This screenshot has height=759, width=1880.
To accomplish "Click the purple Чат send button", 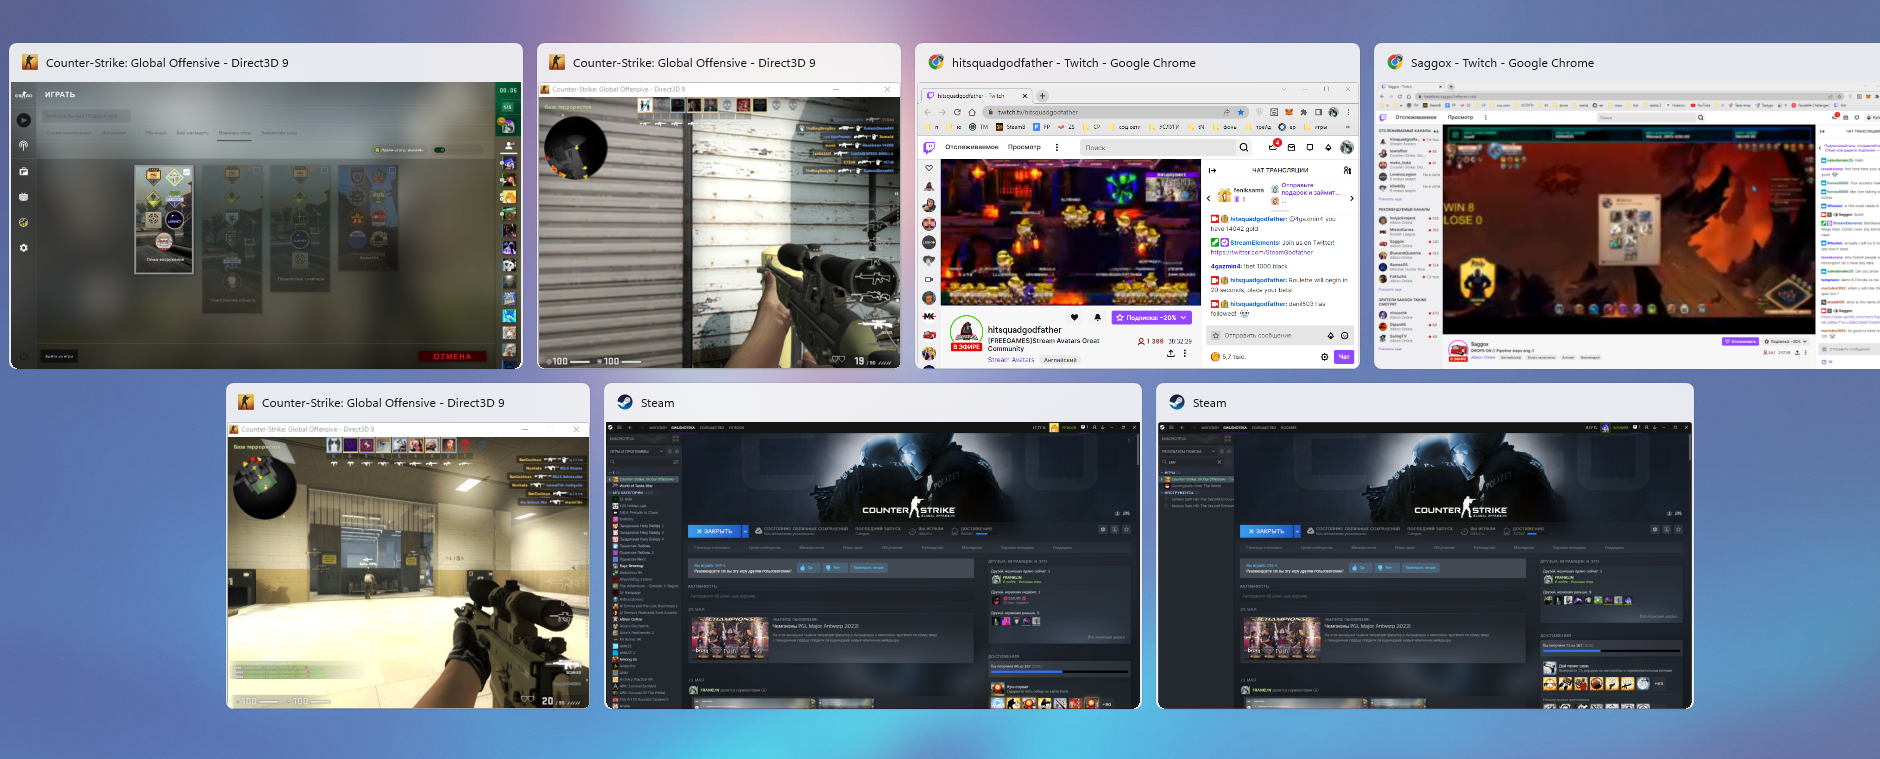I will pyautogui.click(x=1344, y=357).
